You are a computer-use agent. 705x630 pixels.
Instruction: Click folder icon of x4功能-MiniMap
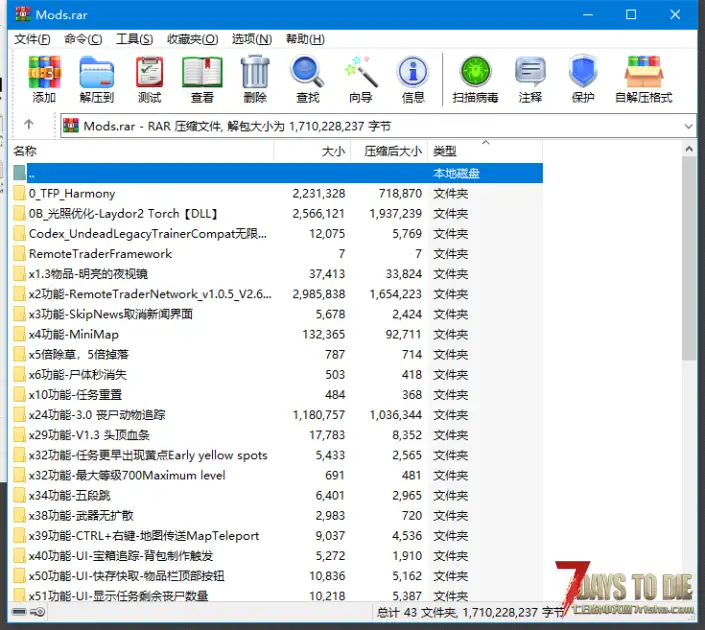[x=19, y=334]
